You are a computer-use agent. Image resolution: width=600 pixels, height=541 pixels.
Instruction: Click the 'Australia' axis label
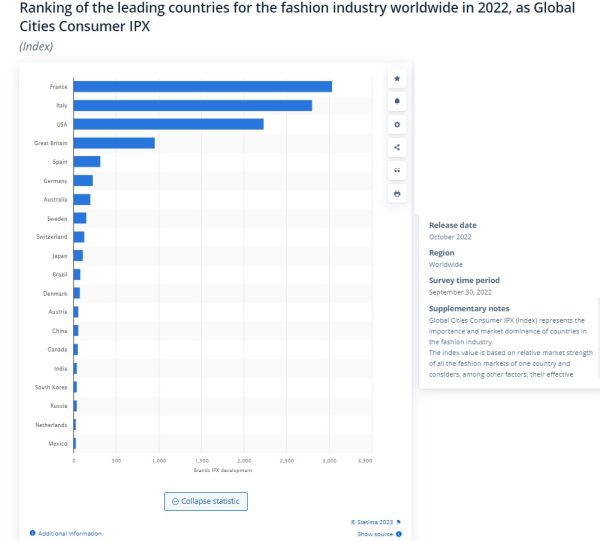click(x=55, y=199)
